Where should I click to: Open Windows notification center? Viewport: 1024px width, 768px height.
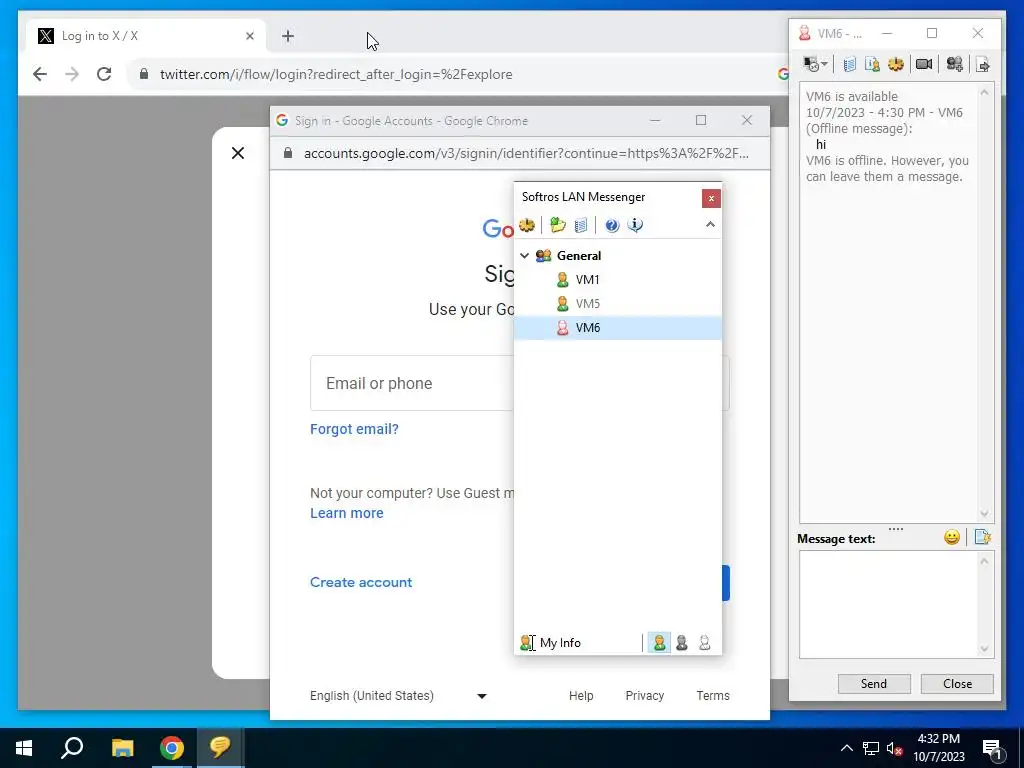(x=992, y=749)
